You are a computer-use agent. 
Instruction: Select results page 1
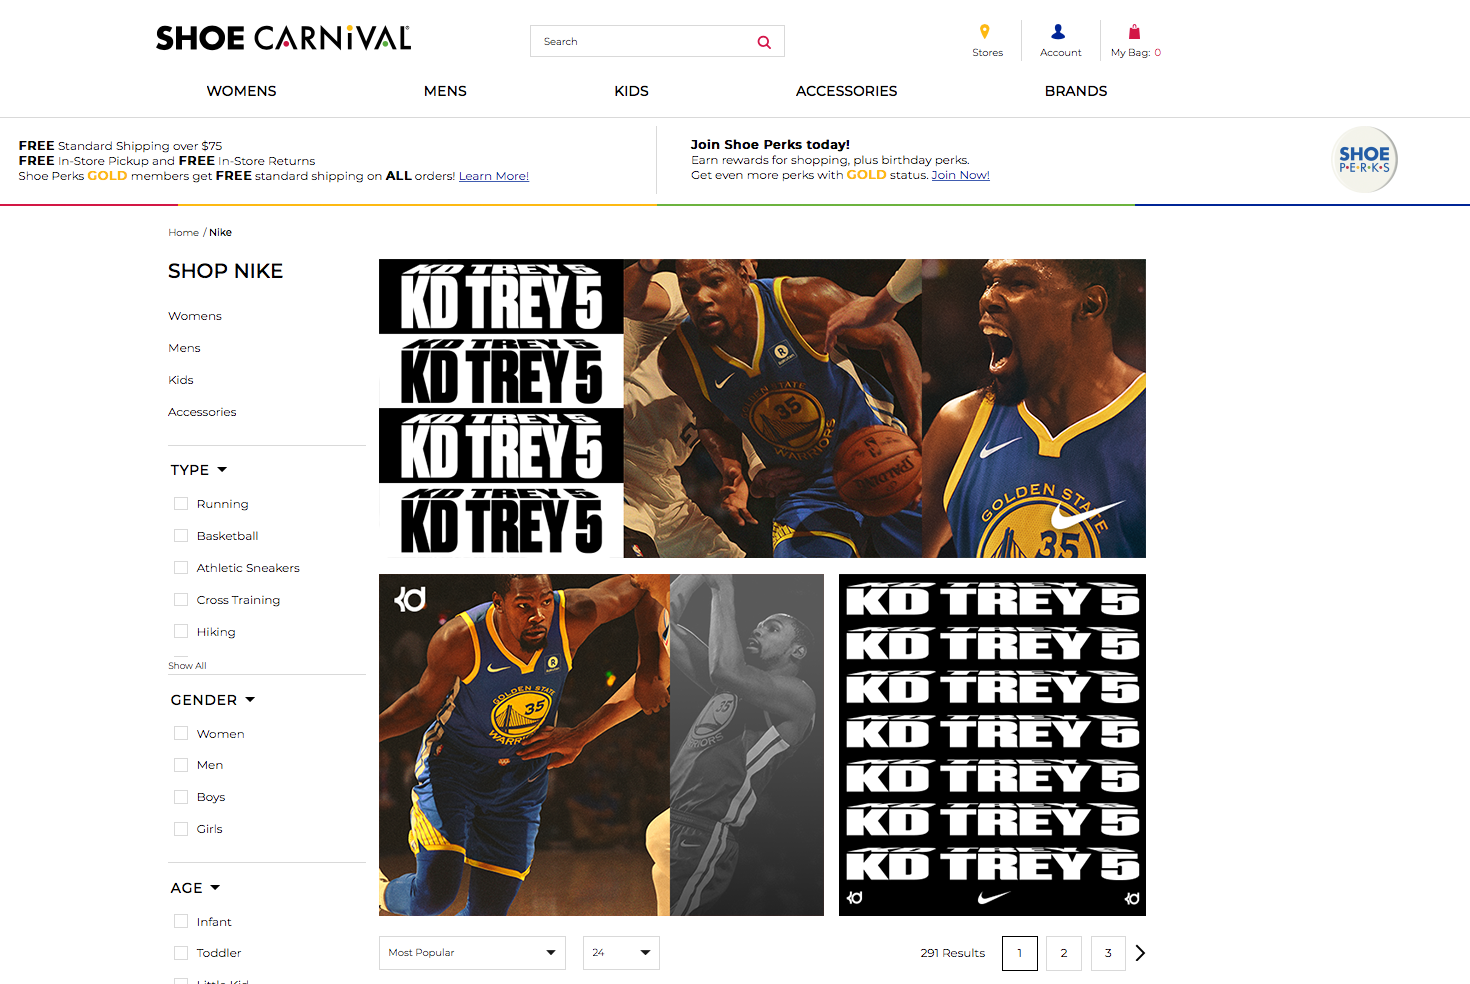click(x=1020, y=953)
